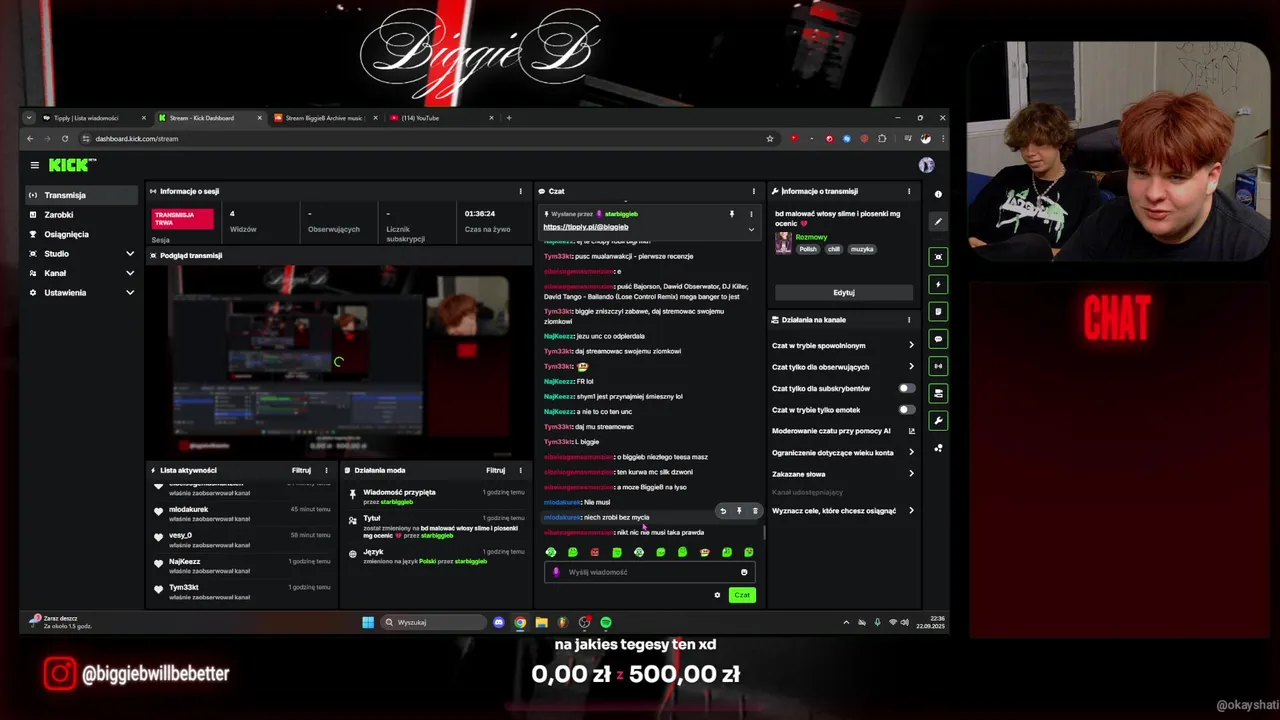The image size is (1280, 720).
Task: Open the emoji picker in chat input
Action: (x=744, y=572)
